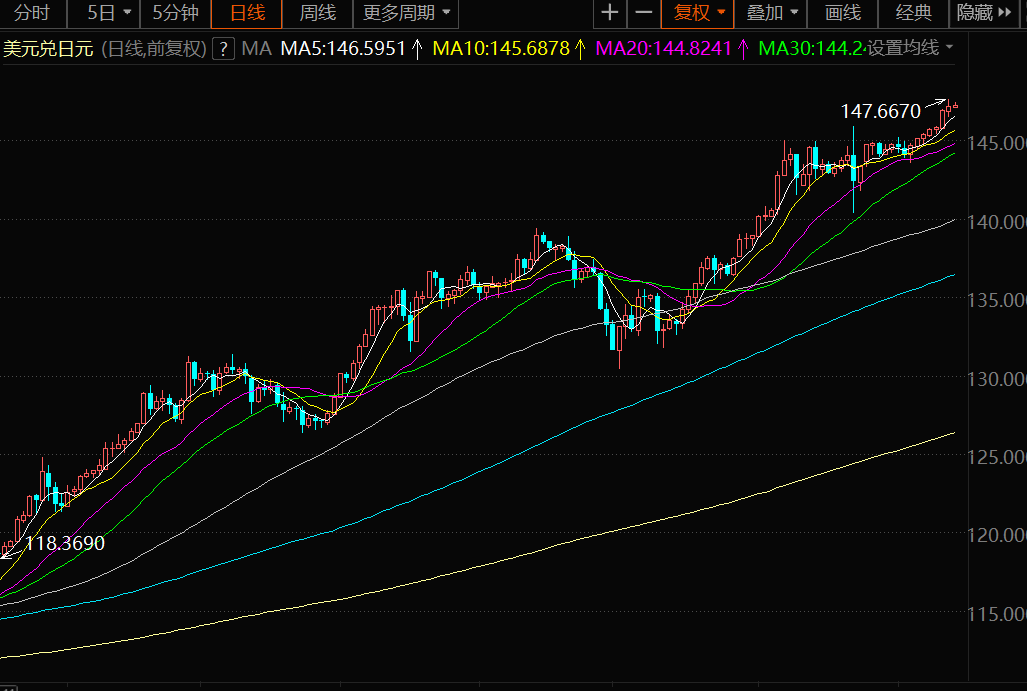Open the help question mark icon
This screenshot has height=691, width=1027.
tap(223, 48)
